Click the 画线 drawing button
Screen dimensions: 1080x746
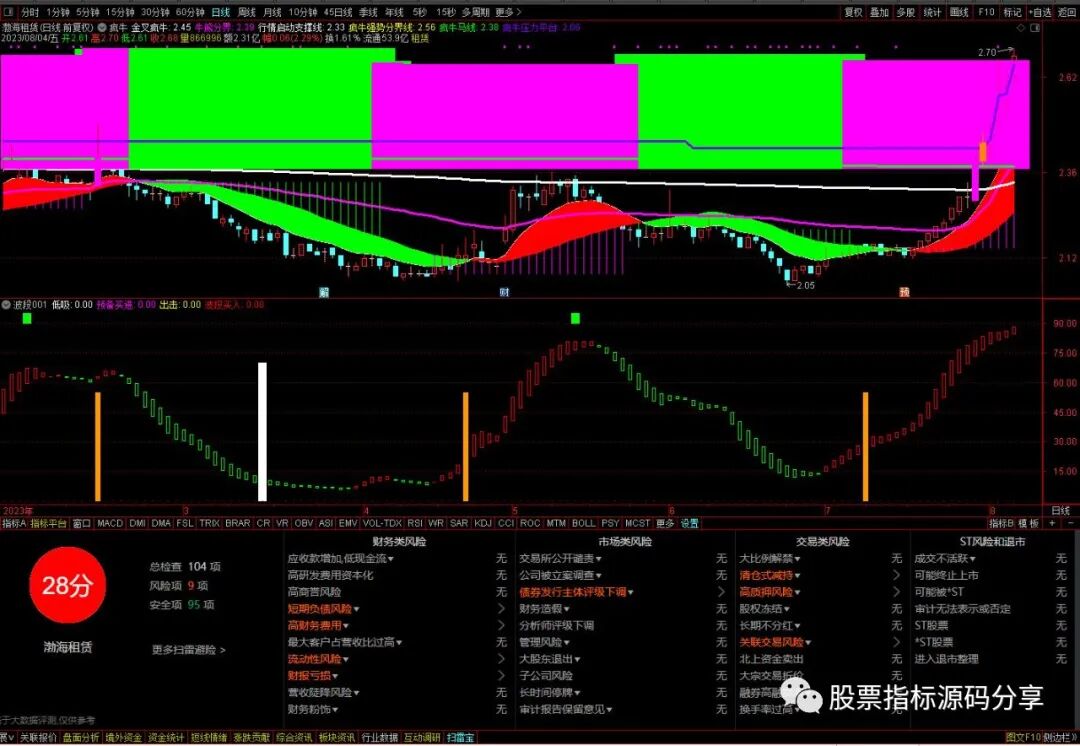point(959,12)
